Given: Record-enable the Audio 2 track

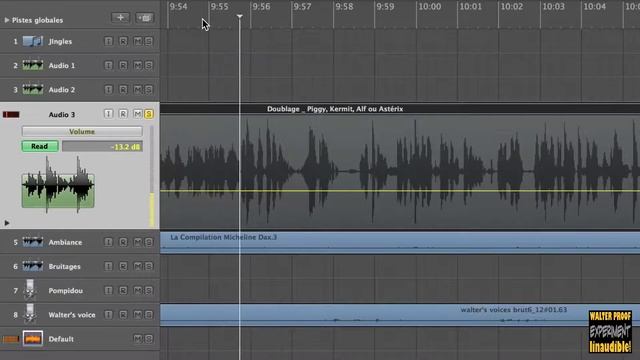Looking at the screenshot, I should [x=123, y=89].
